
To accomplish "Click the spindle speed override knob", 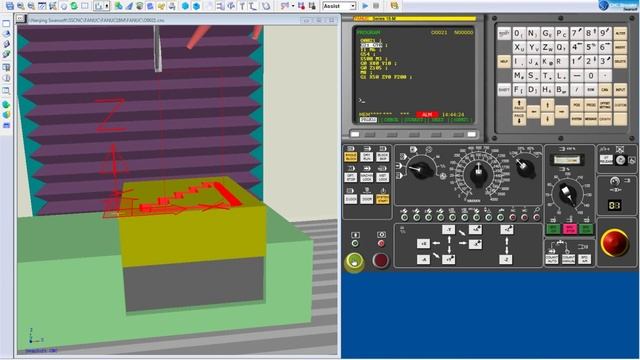I will [x=567, y=194].
